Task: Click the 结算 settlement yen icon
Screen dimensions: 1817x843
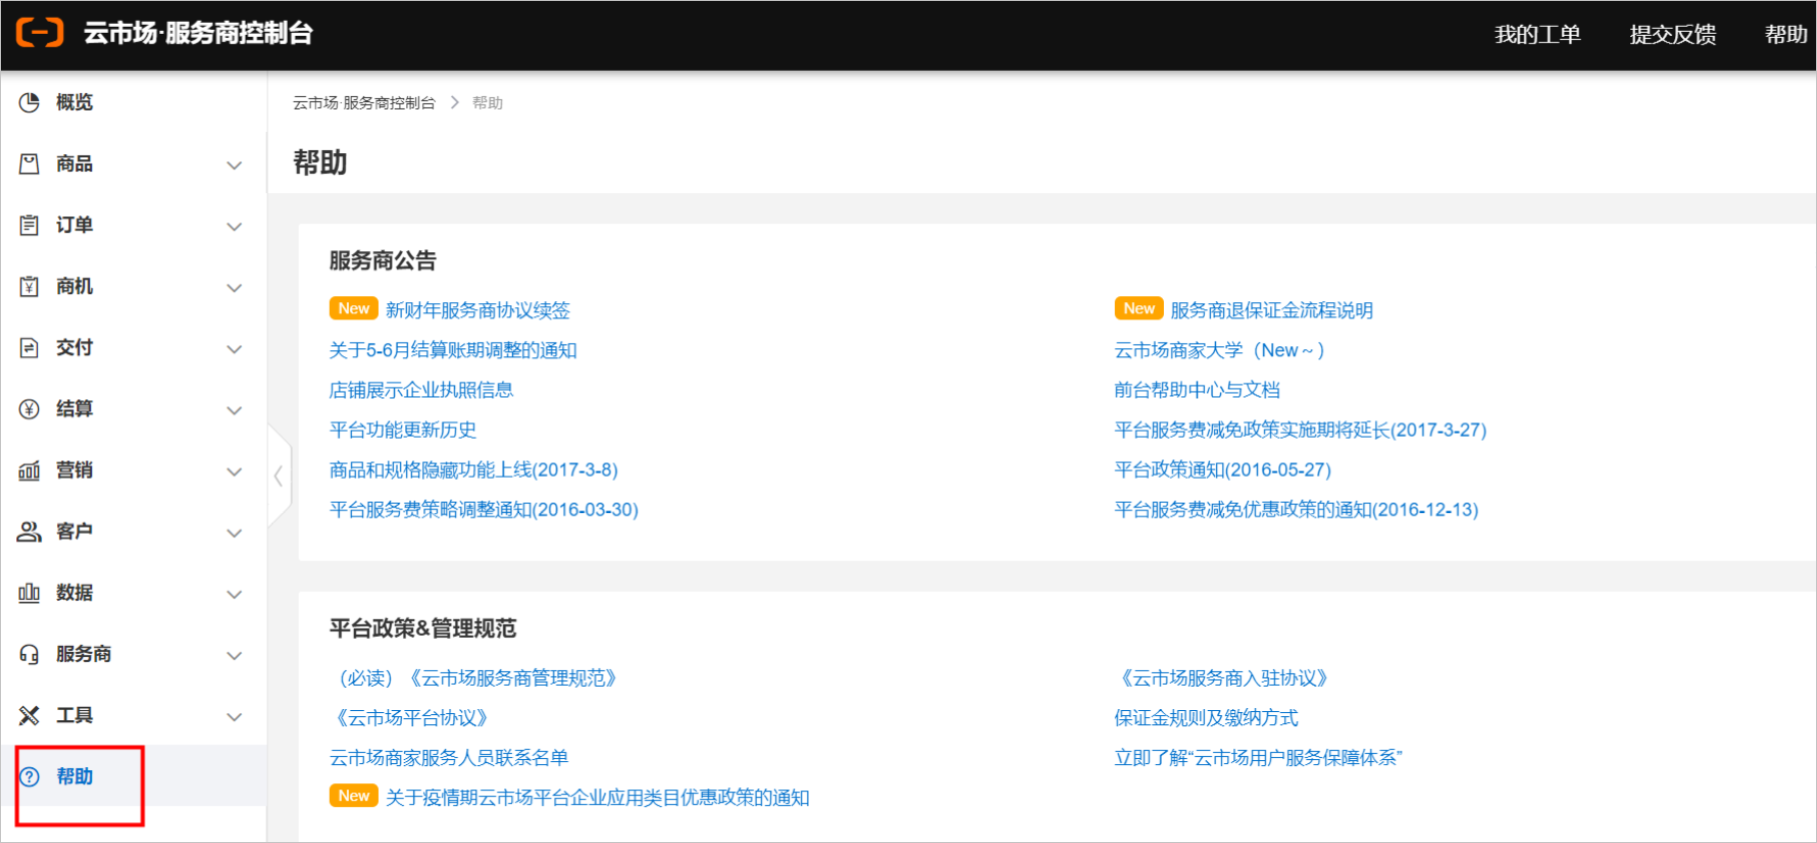Action: point(29,409)
